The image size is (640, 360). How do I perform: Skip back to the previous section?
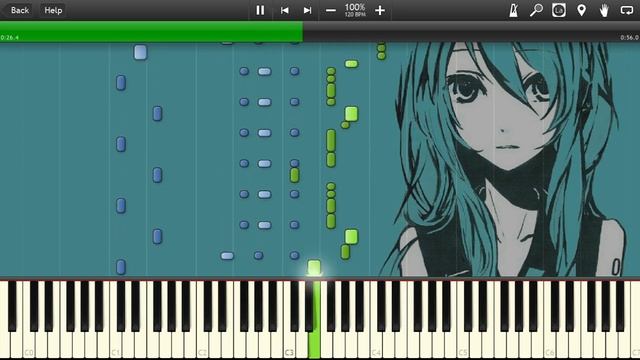click(x=284, y=10)
